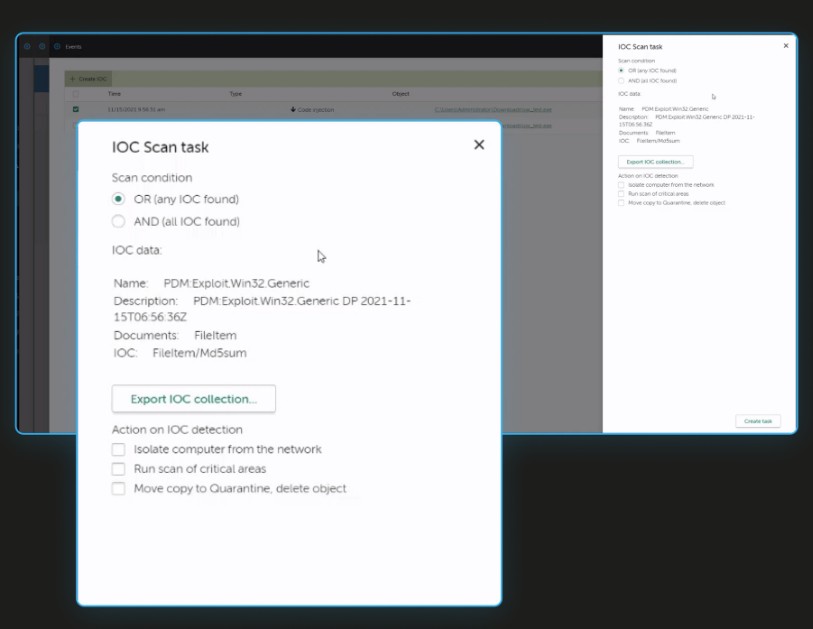Viewport: 813px width, 629px height.
Task: Click the Code injection arrow icon in first row
Action: (x=293, y=109)
